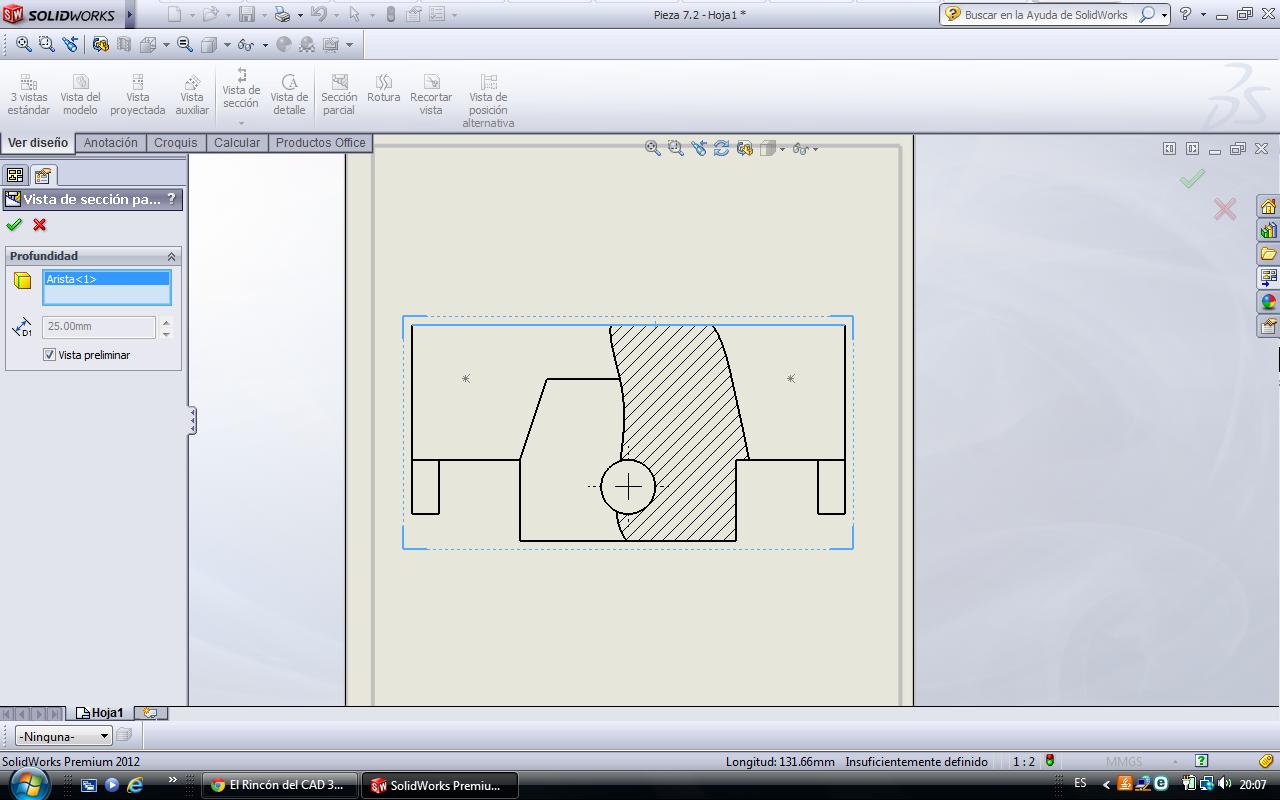The width and height of the screenshot is (1280, 800).
Task: Open the Appearances task pane icon
Action: coord(1268,301)
